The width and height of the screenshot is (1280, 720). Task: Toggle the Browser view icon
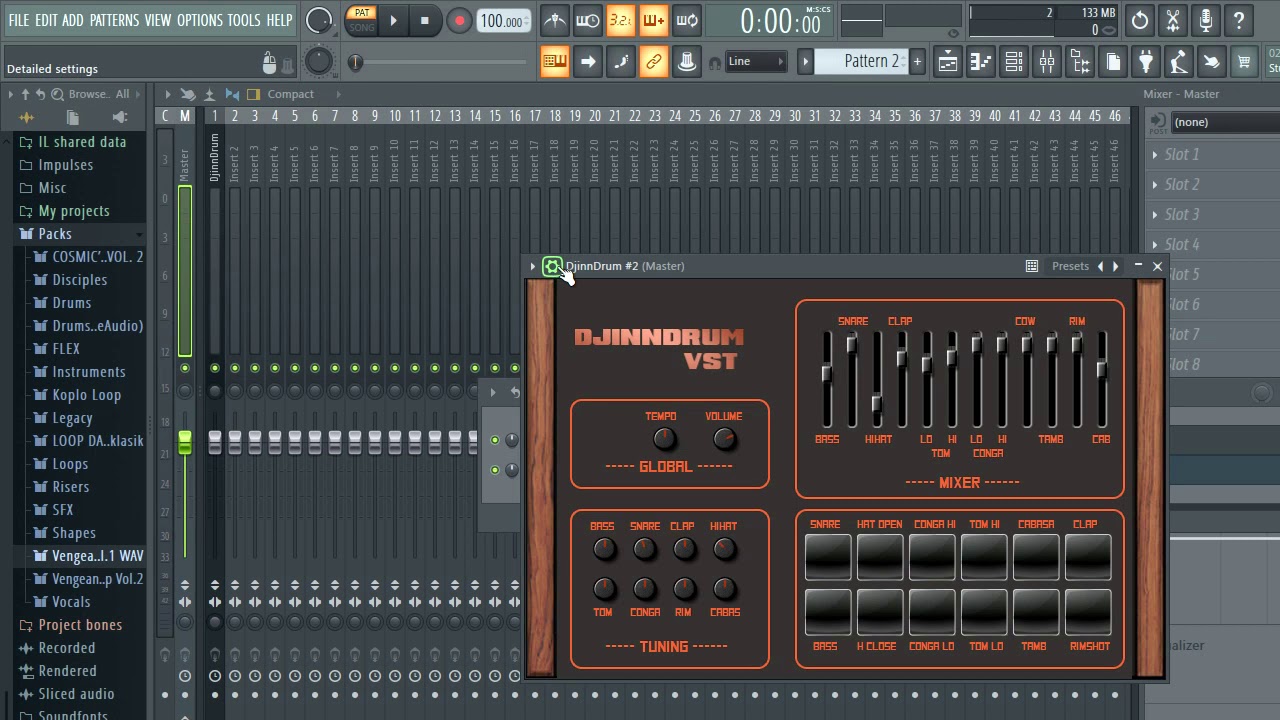tap(1080, 62)
